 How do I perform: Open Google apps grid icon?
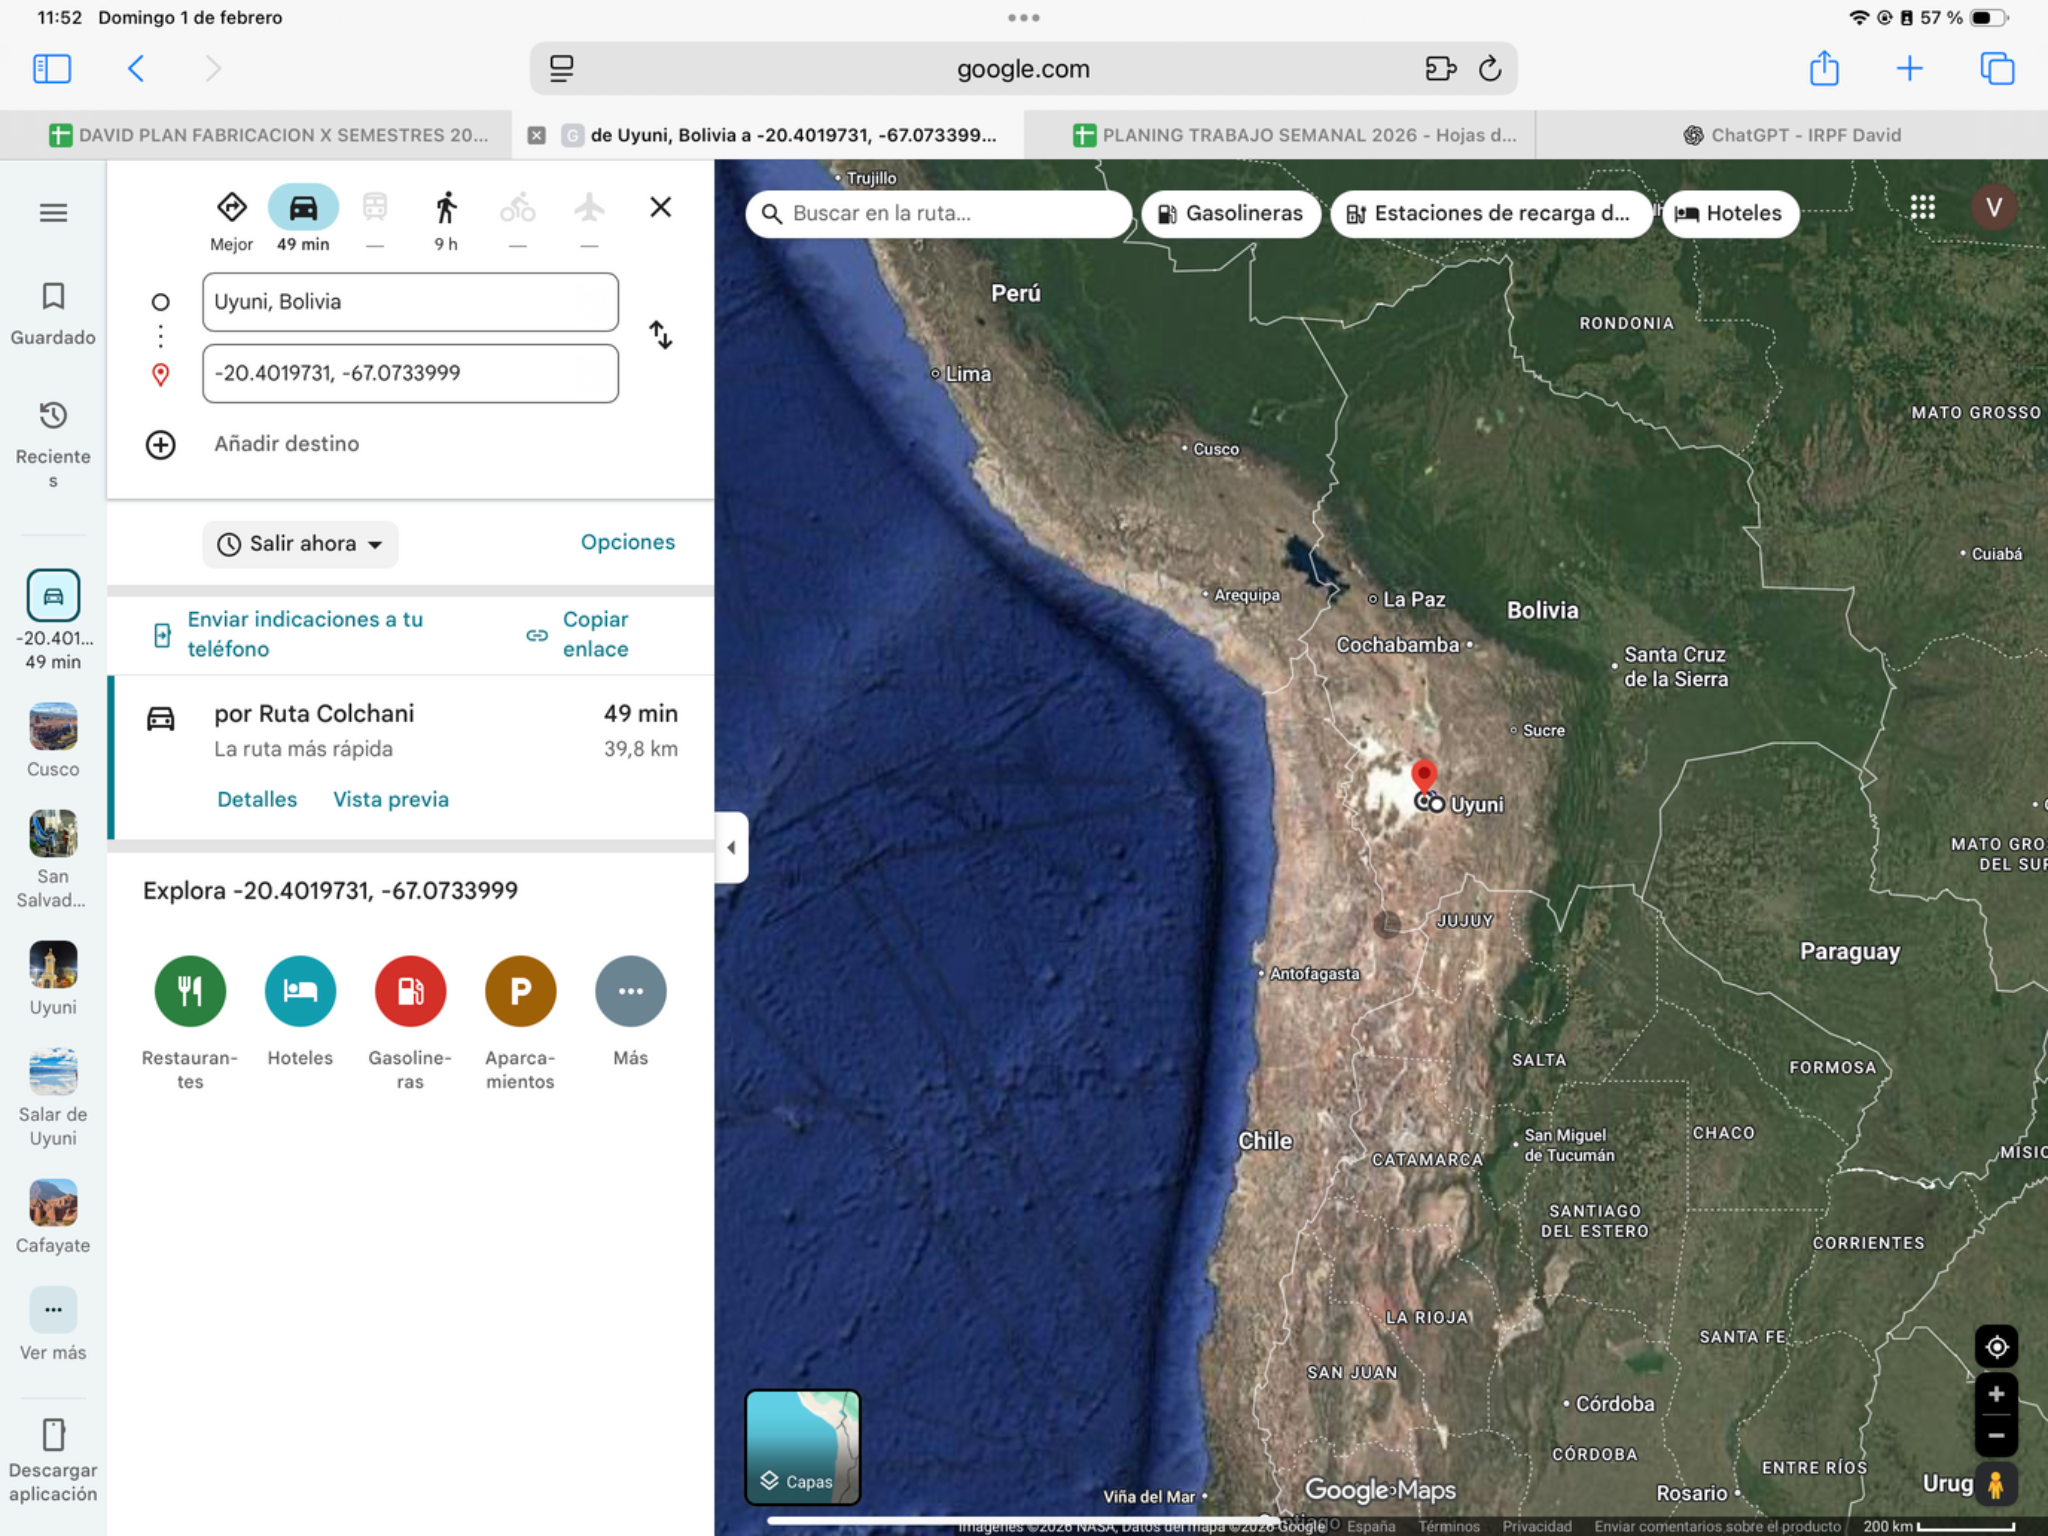point(1922,208)
